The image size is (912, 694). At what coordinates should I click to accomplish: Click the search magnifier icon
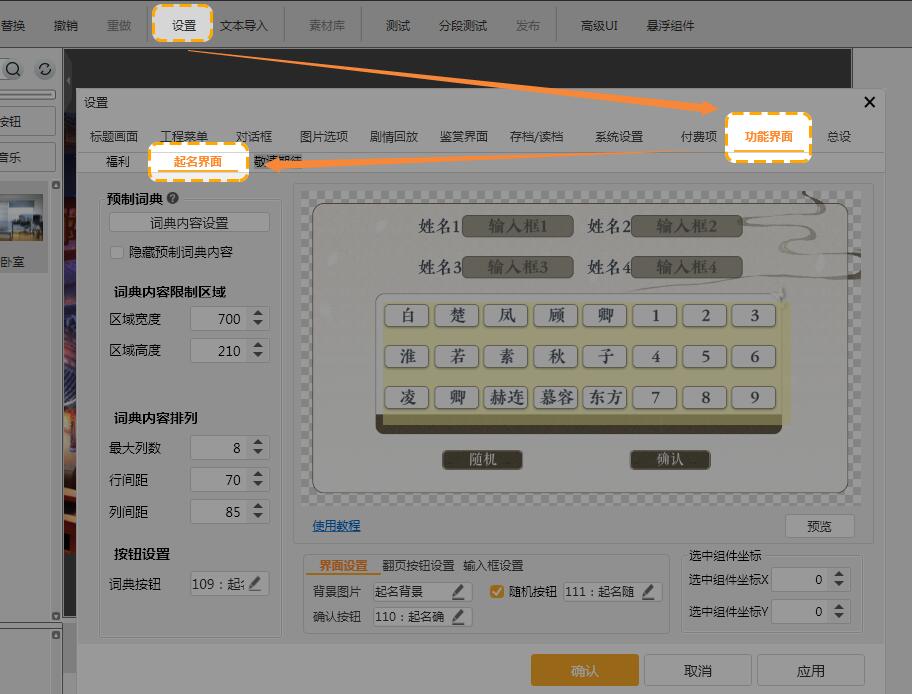click(x=14, y=69)
